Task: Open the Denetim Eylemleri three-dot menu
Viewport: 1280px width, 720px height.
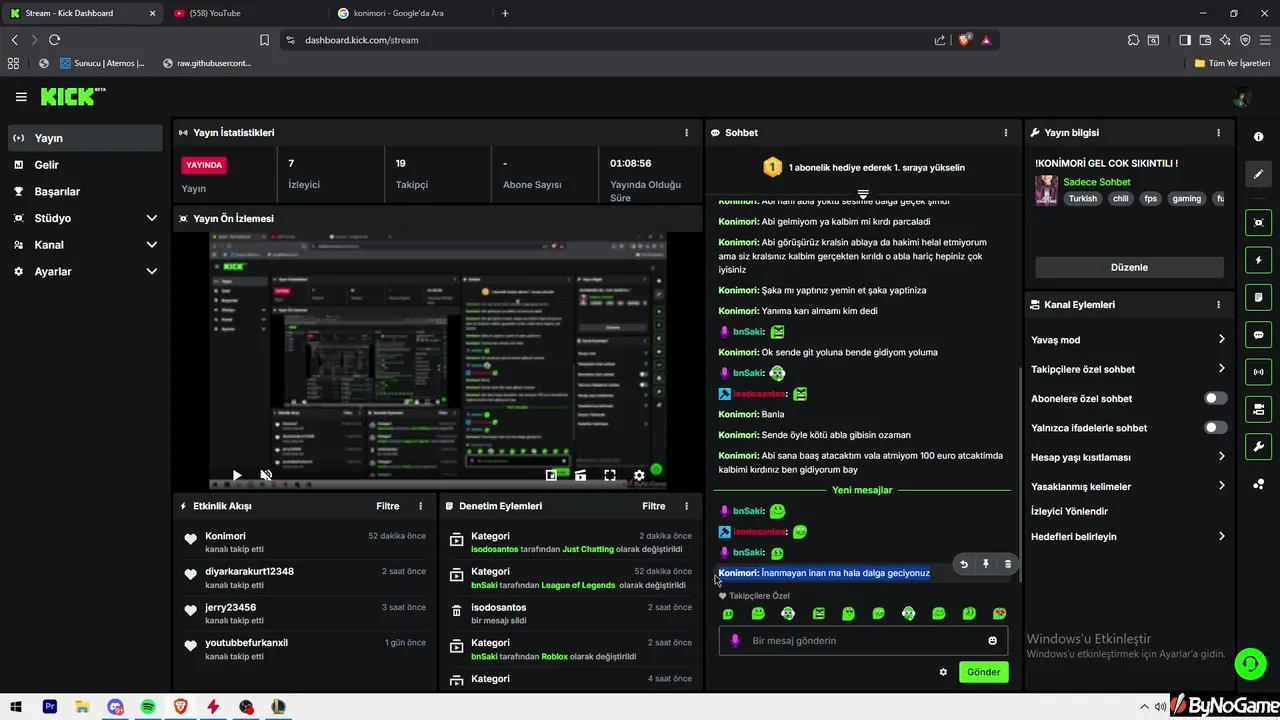Action: pyautogui.click(x=686, y=506)
